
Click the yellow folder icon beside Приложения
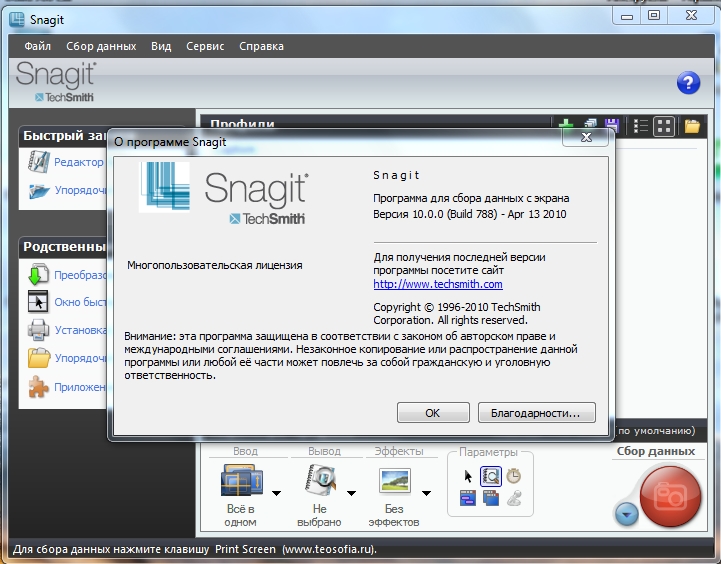click(x=39, y=358)
